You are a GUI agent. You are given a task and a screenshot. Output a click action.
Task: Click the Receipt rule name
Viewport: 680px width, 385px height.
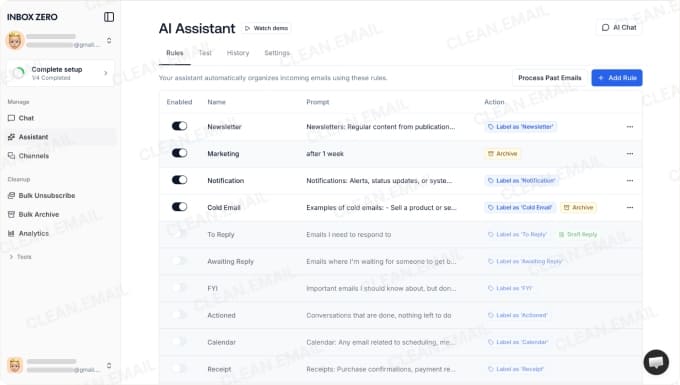[x=219, y=369]
